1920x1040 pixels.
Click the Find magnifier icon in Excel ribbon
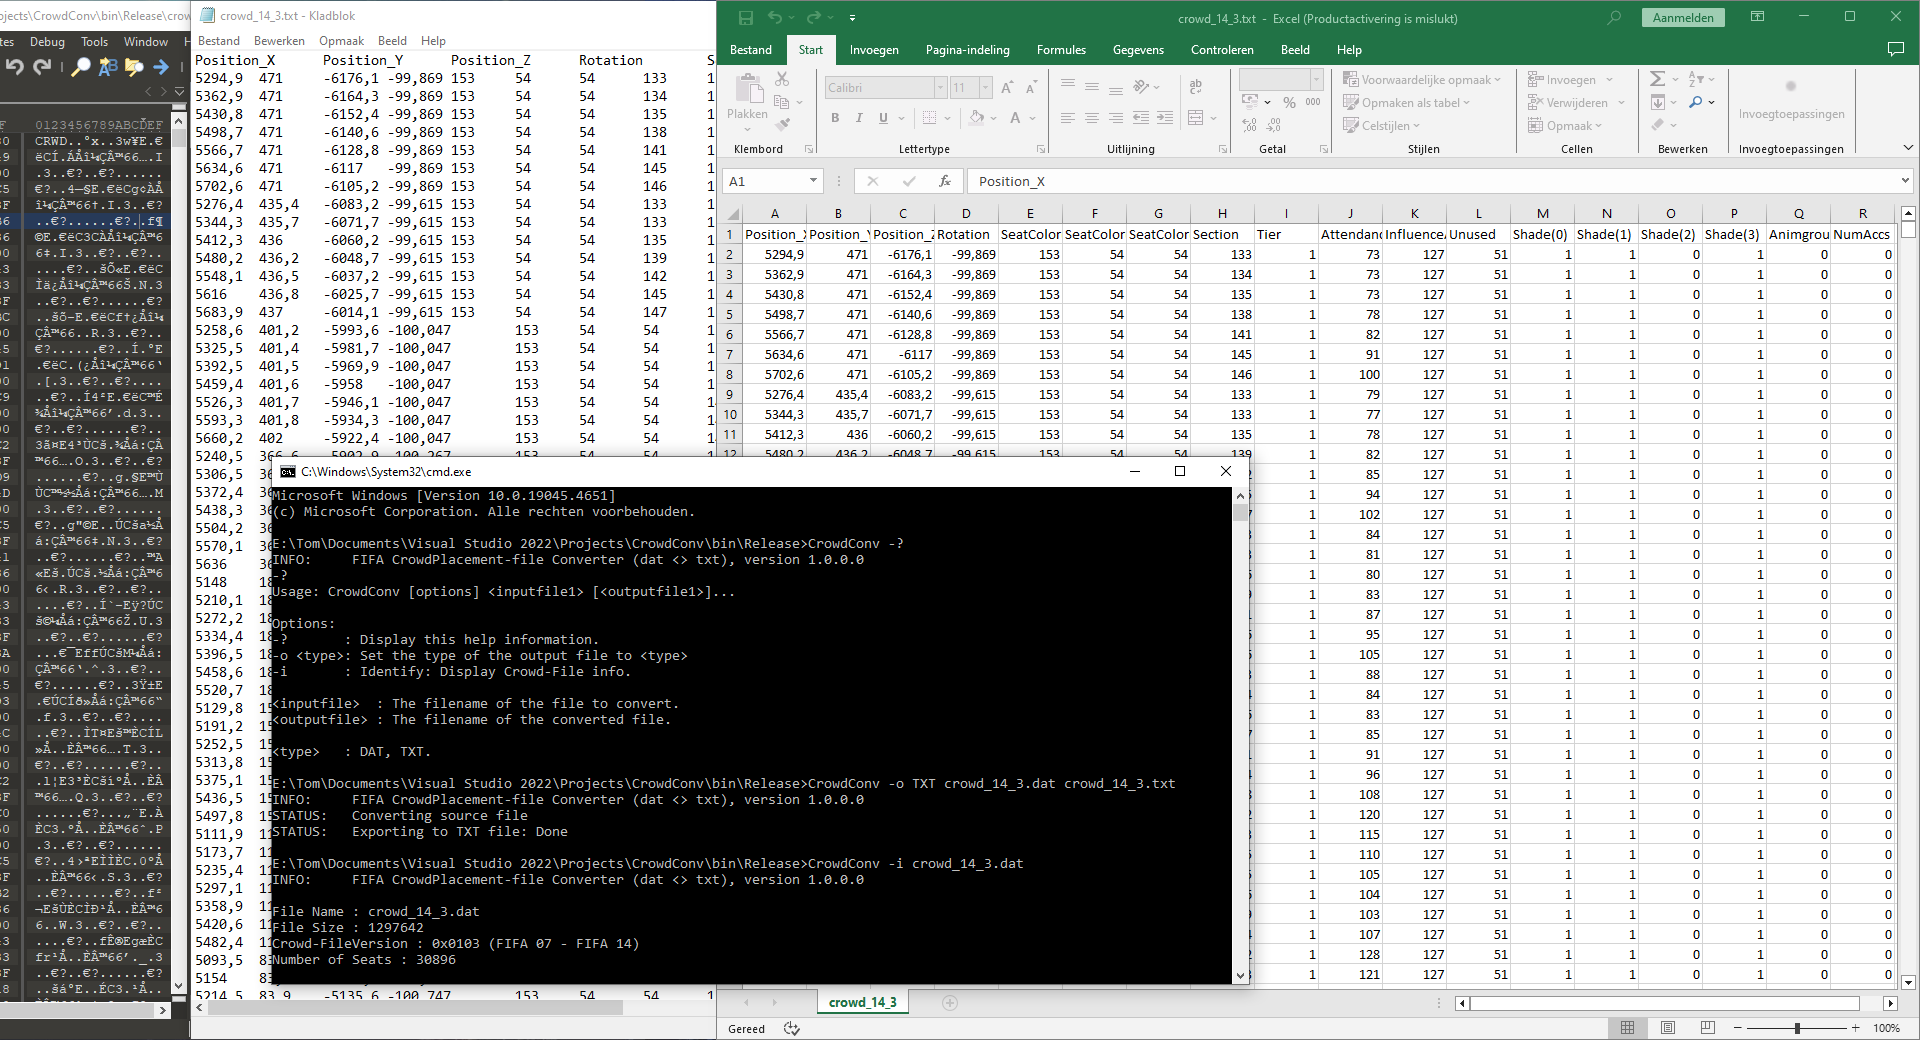tap(1696, 102)
